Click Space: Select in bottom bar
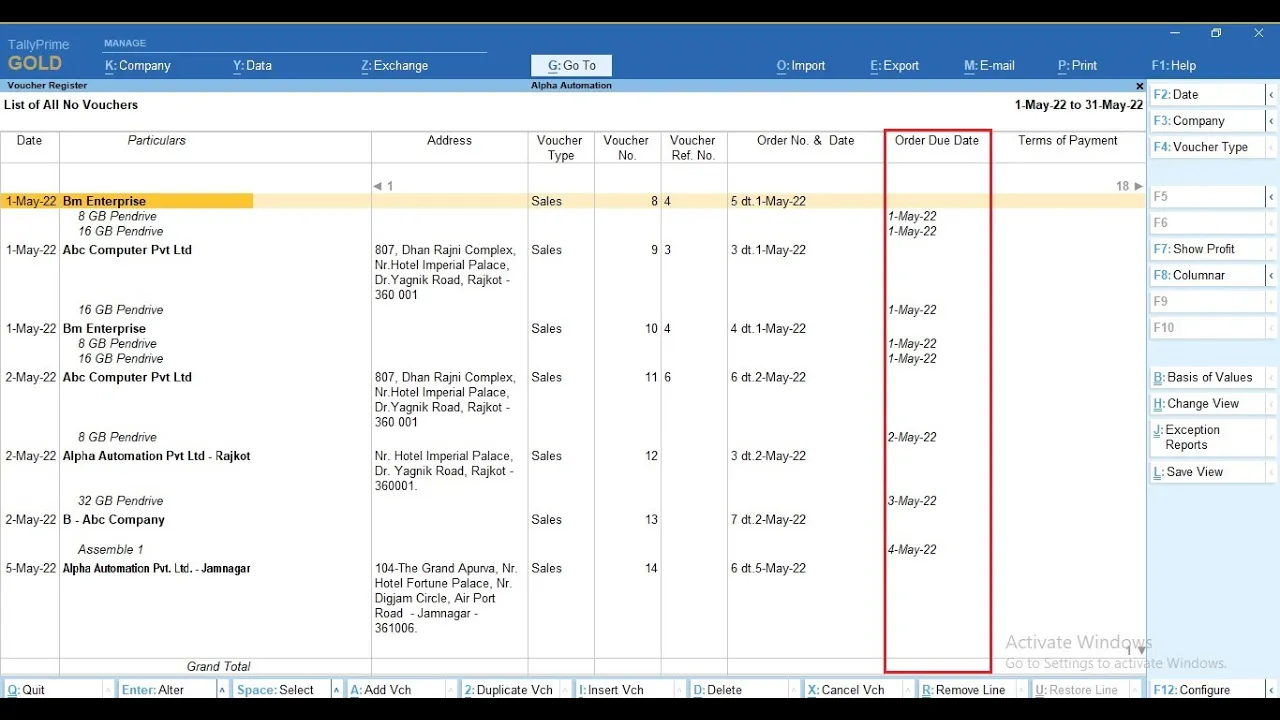This screenshot has width=1280, height=720. click(281, 690)
